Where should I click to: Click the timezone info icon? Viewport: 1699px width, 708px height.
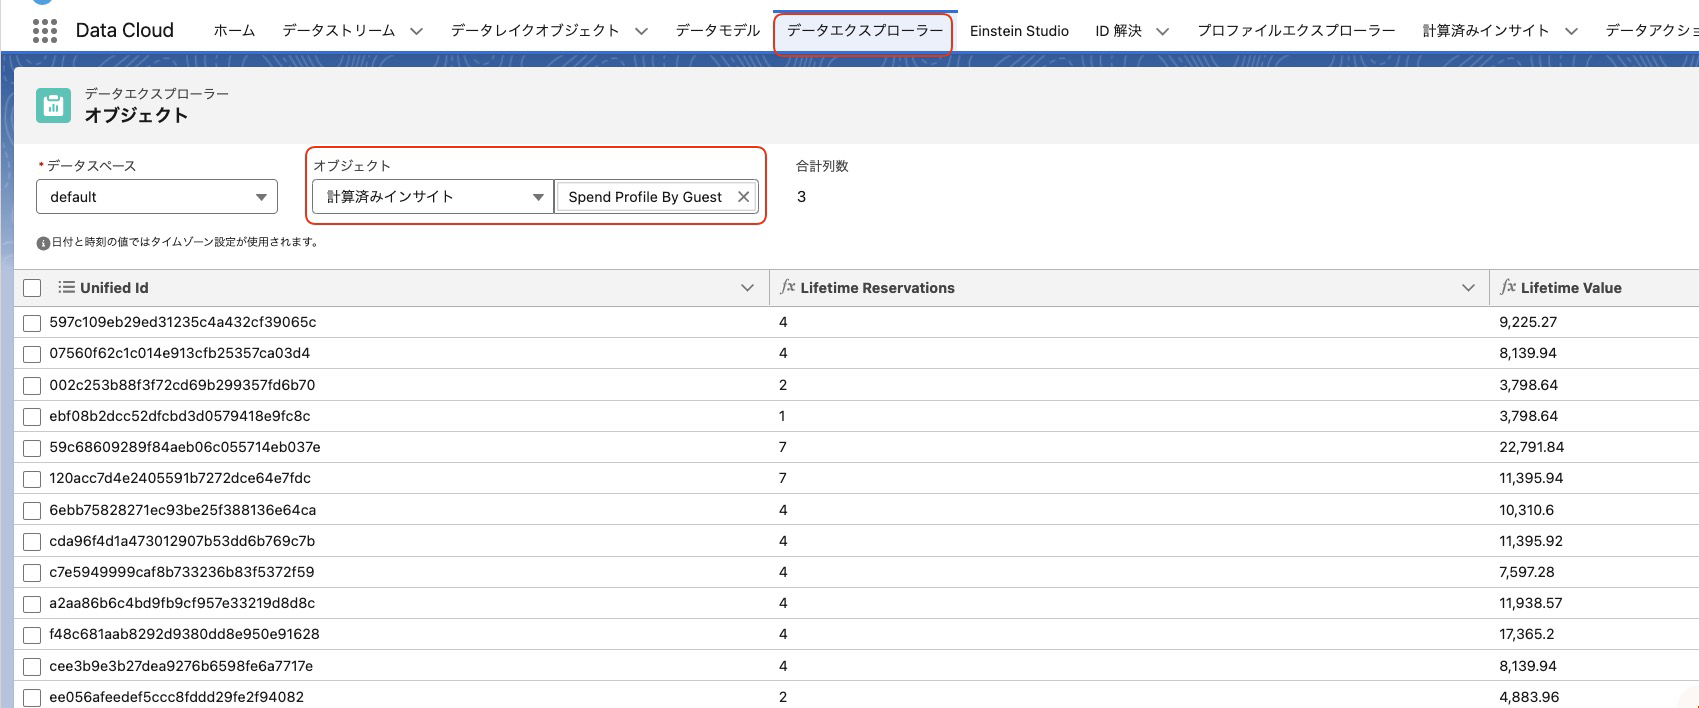[43, 243]
